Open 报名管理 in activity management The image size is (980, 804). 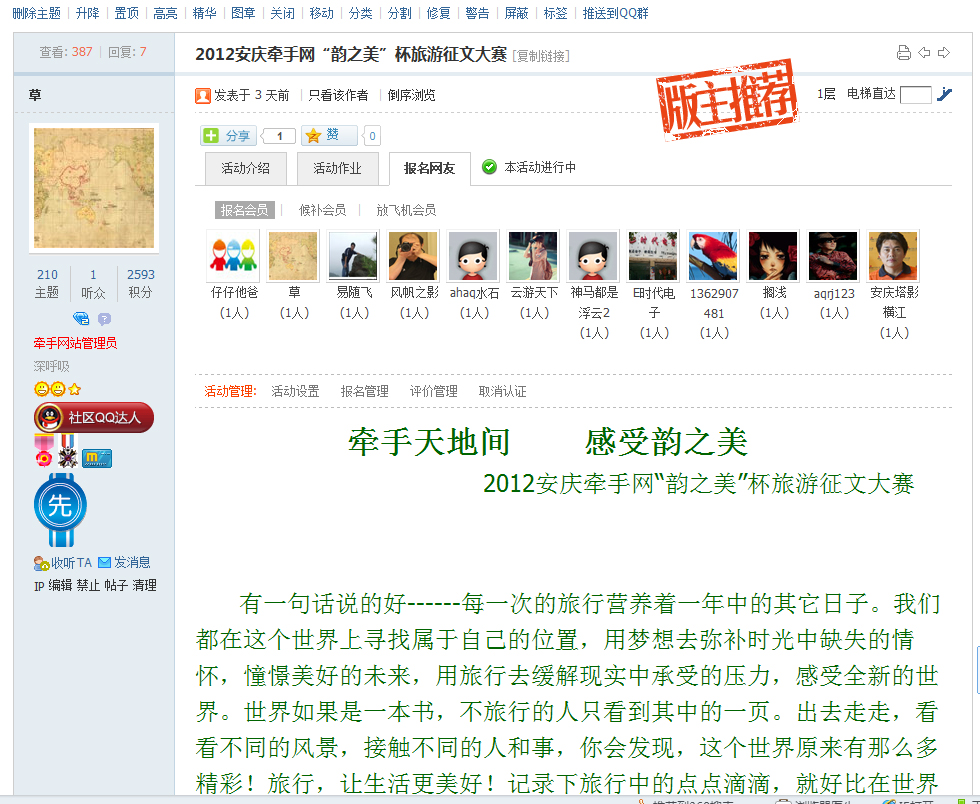click(364, 391)
